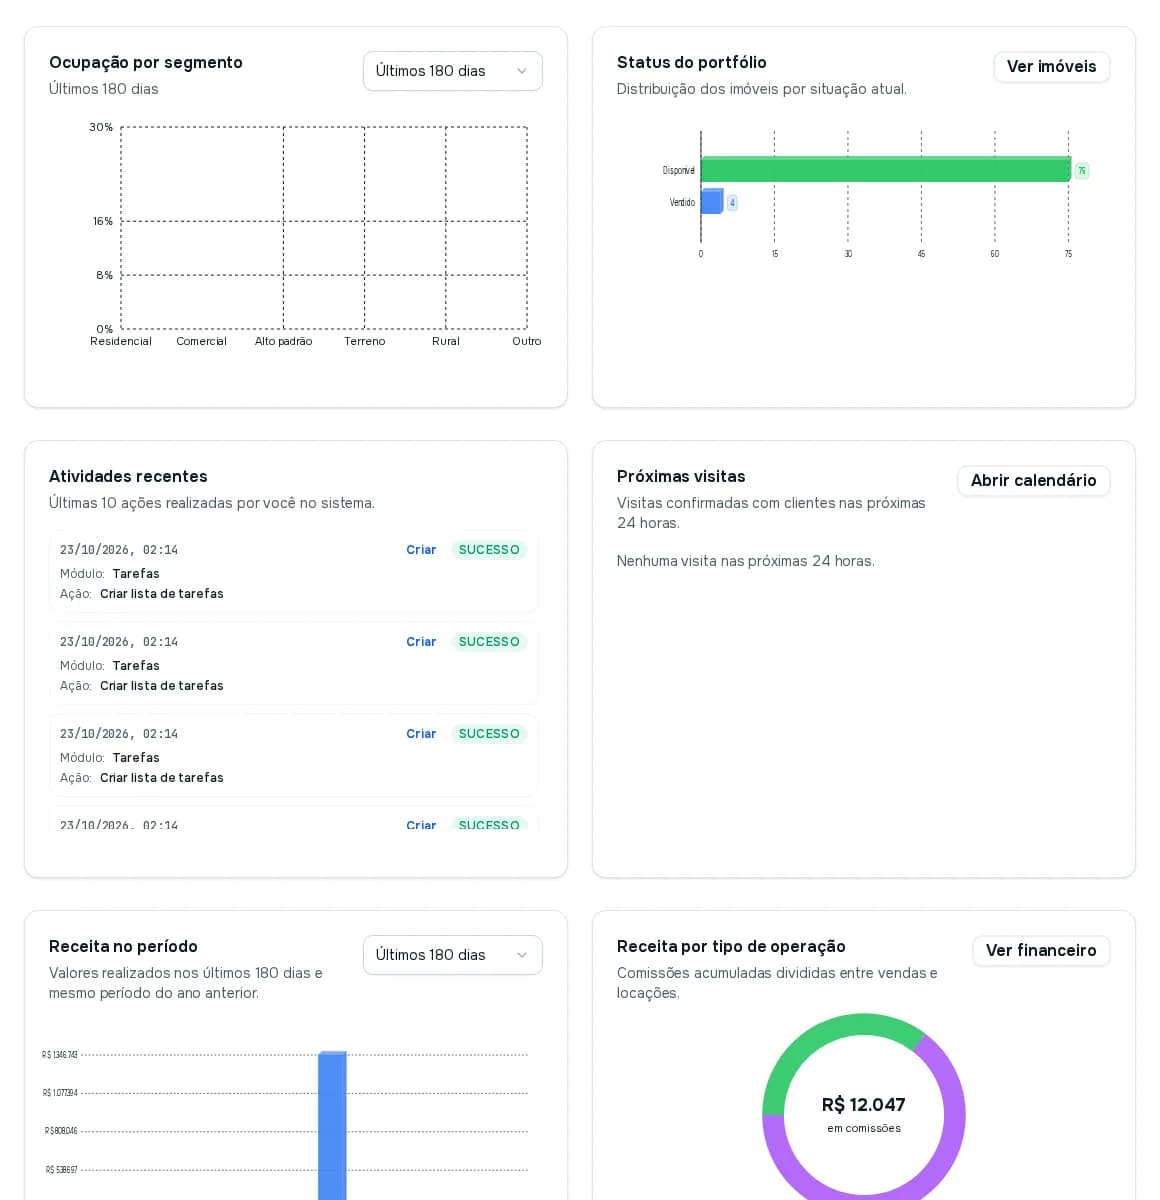Click the Residencial axis label
The height and width of the screenshot is (1200, 1160).
click(121, 342)
